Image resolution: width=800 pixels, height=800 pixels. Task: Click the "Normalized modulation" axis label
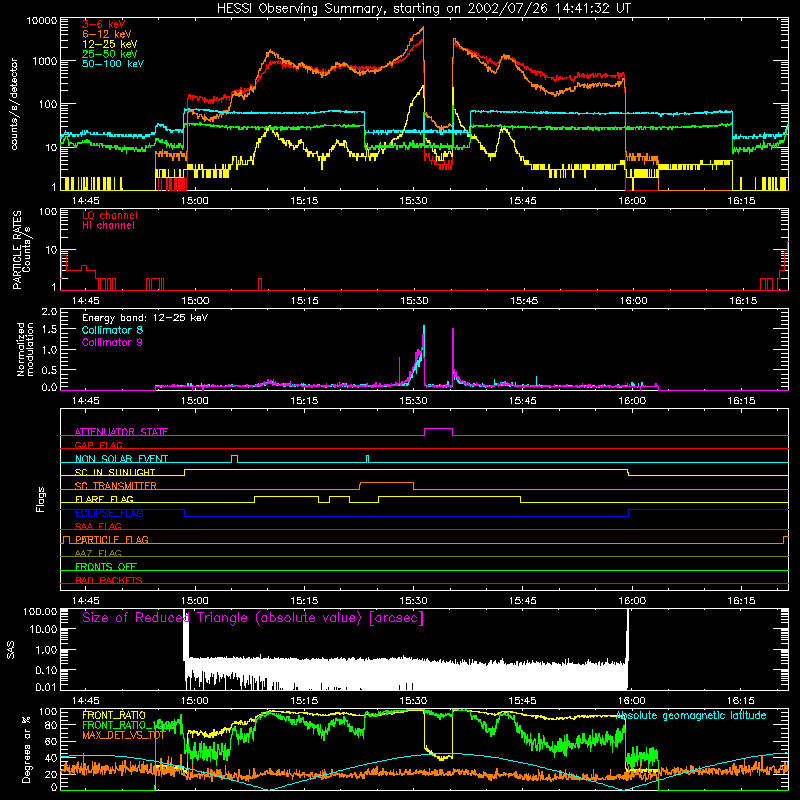pyautogui.click(x=25, y=349)
